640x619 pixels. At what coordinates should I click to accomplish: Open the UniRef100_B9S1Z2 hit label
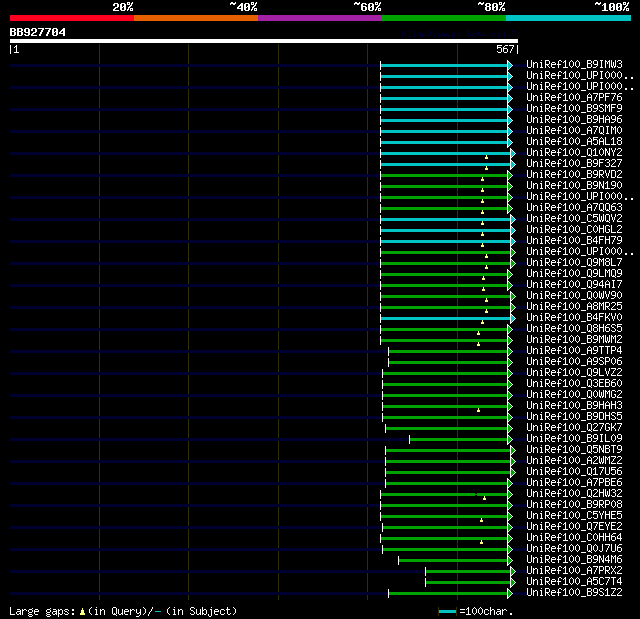click(x=574, y=593)
